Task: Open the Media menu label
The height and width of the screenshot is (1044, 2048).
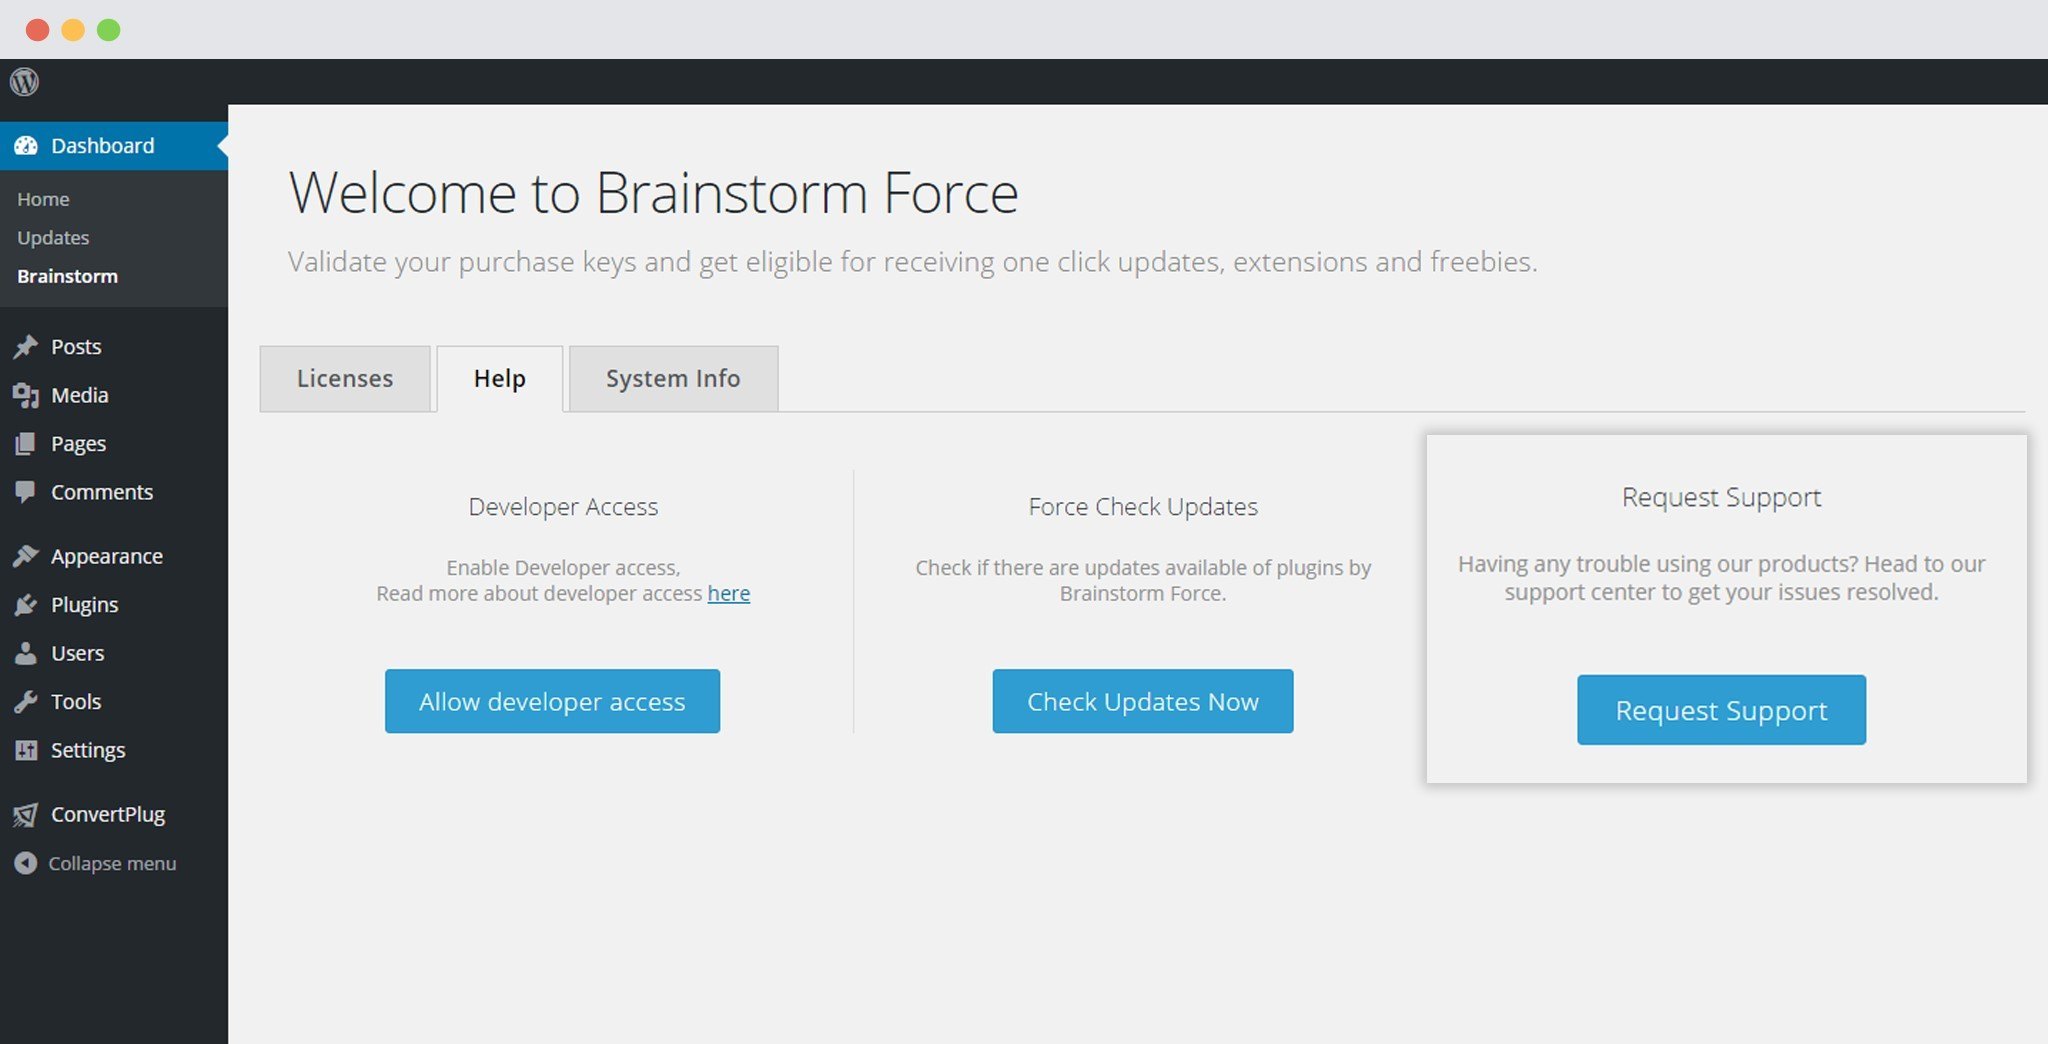Action: (80, 395)
